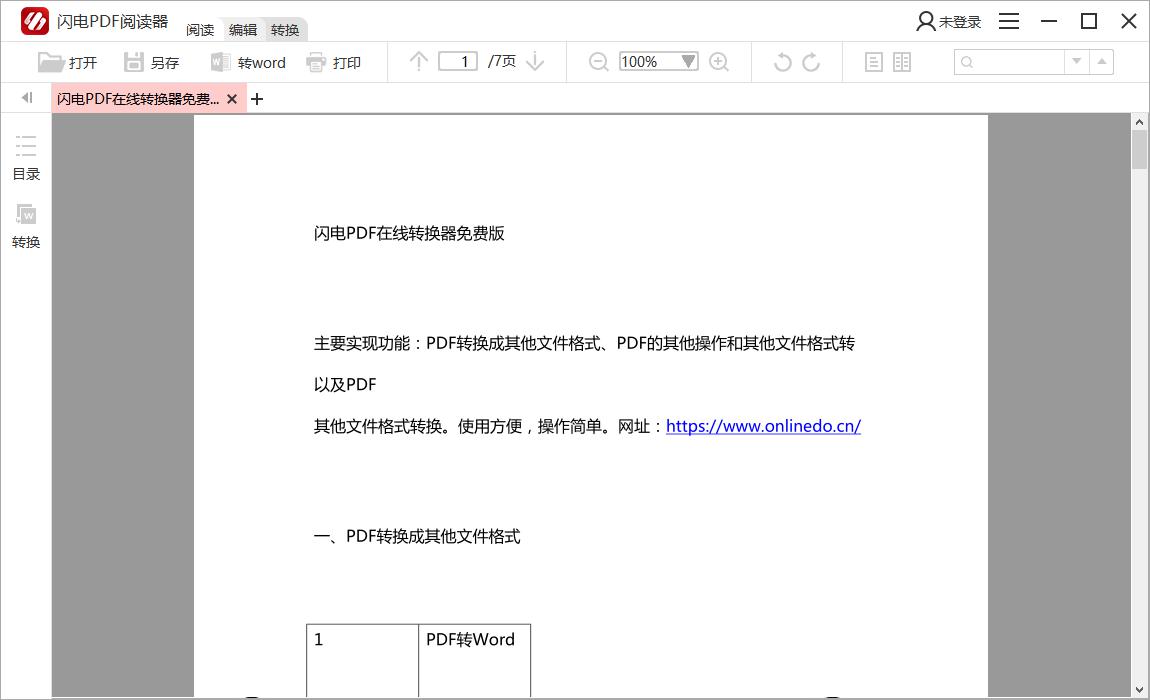This screenshot has height=700, width=1150.
Task: Click scrollbar down arrow
Action: (x=1139, y=690)
